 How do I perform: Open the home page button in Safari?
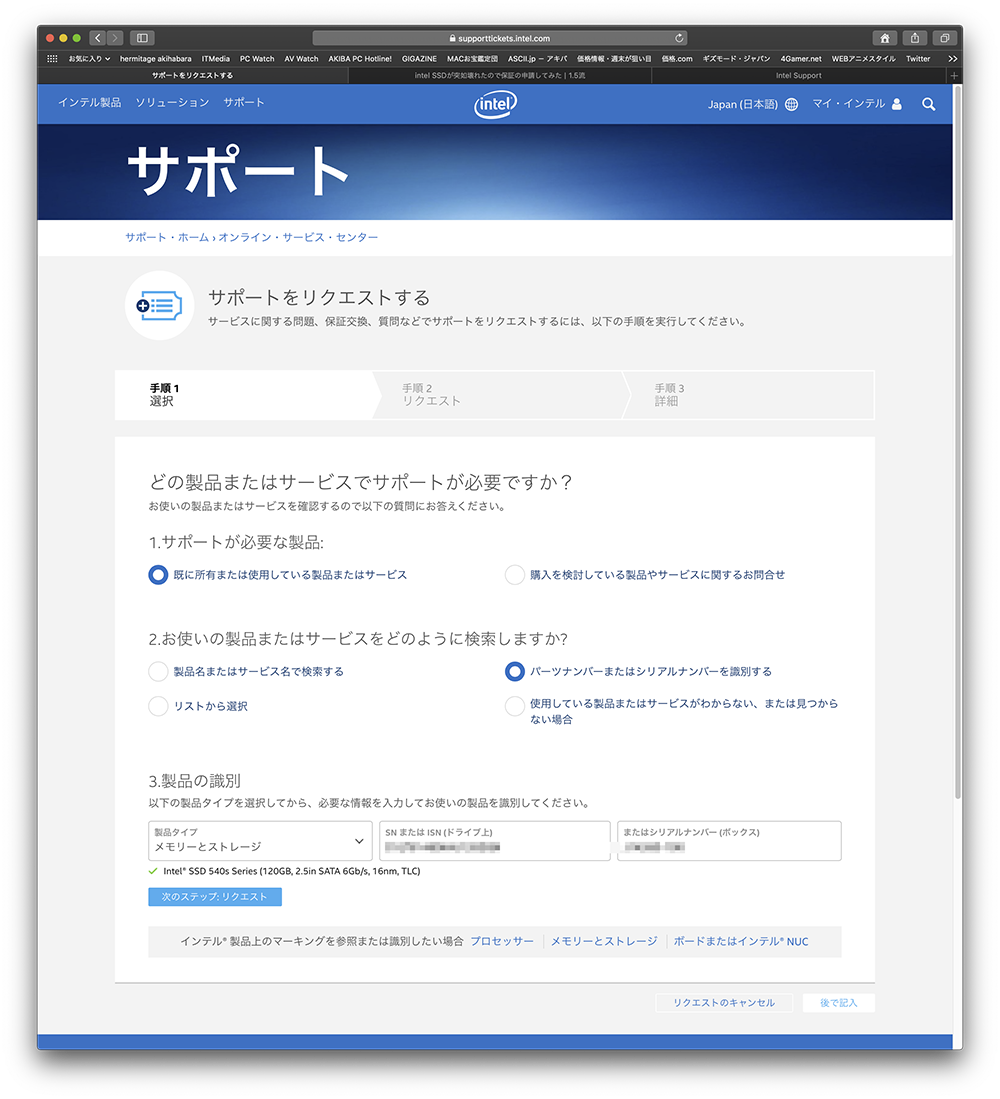tap(884, 38)
